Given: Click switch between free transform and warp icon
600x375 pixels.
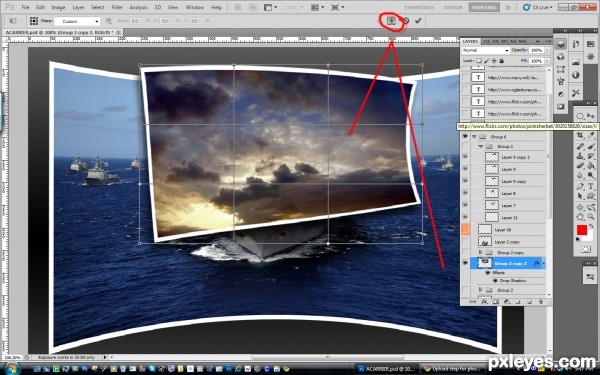Looking at the screenshot, I should [x=391, y=21].
